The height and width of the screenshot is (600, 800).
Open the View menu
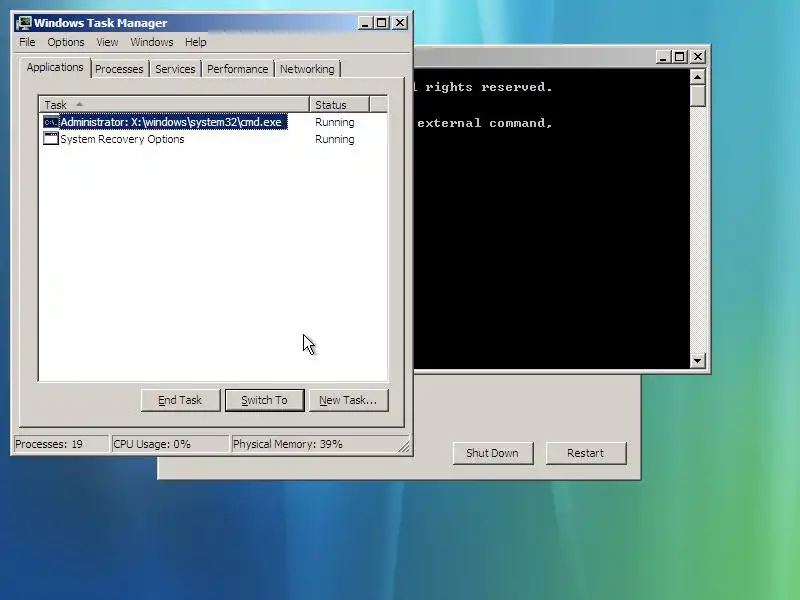(107, 42)
